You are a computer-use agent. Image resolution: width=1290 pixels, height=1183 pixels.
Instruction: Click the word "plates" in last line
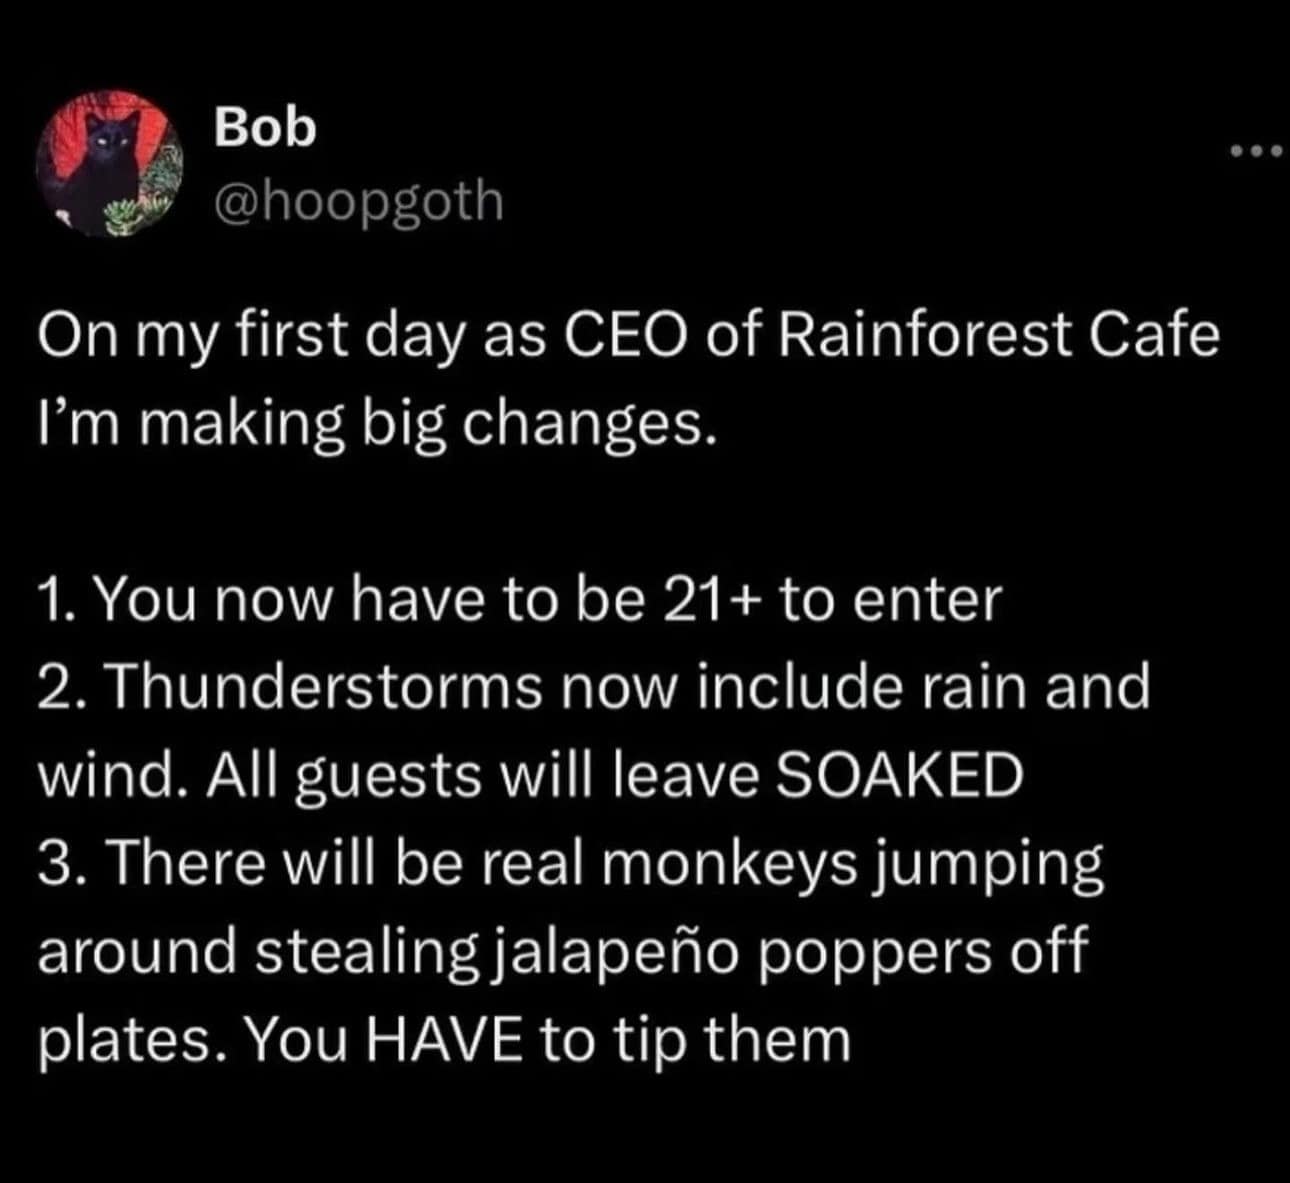point(127,1039)
